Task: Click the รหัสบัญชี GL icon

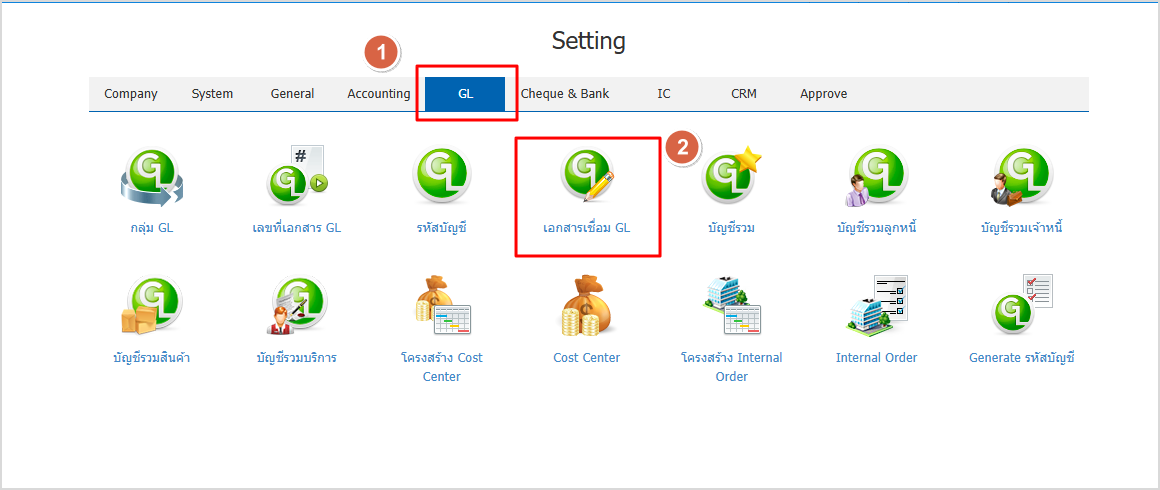Action: [x=442, y=177]
